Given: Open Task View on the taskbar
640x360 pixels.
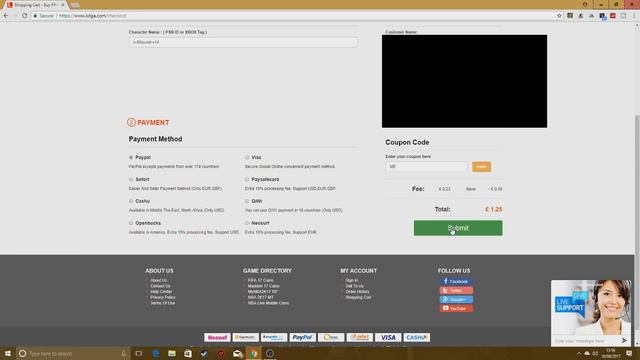Looking at the screenshot, I should click(139, 353).
